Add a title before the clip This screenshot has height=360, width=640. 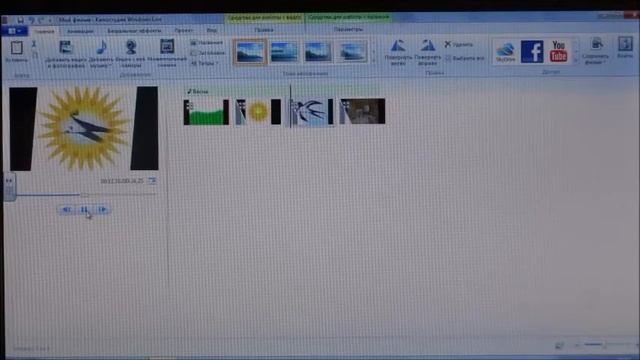point(207,42)
